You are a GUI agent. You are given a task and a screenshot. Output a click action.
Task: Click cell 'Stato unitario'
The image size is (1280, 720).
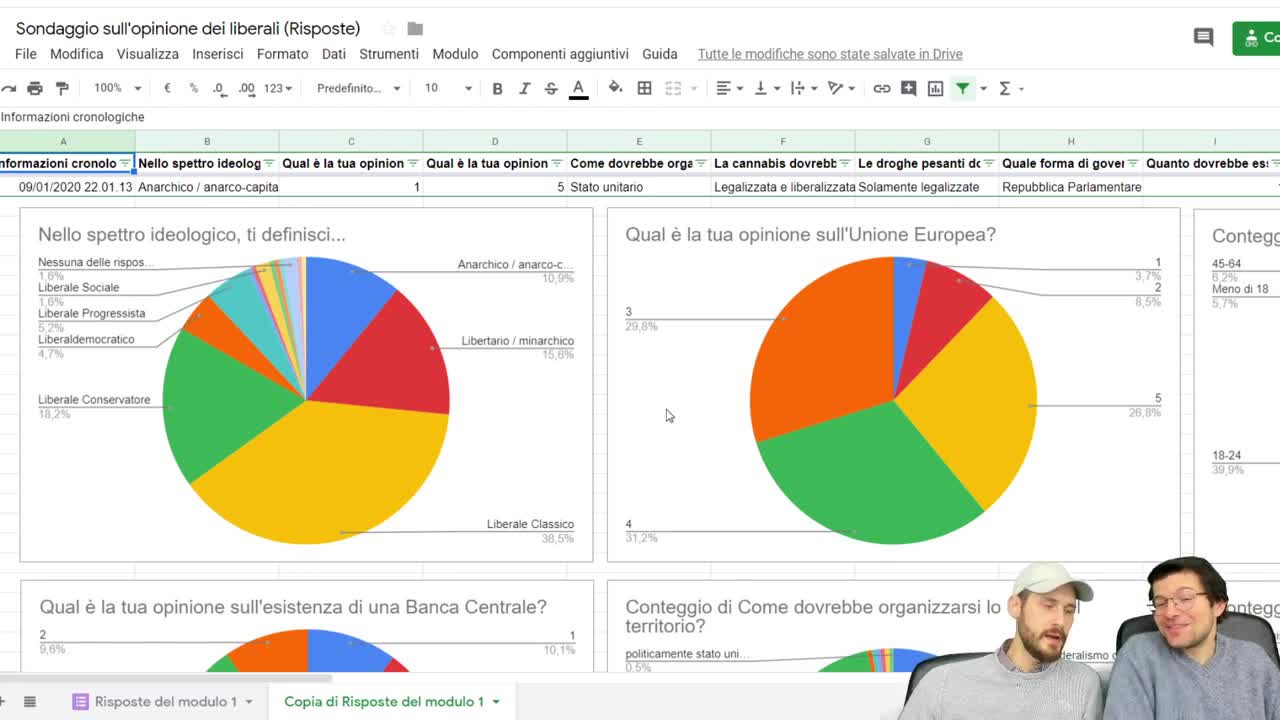pos(639,187)
